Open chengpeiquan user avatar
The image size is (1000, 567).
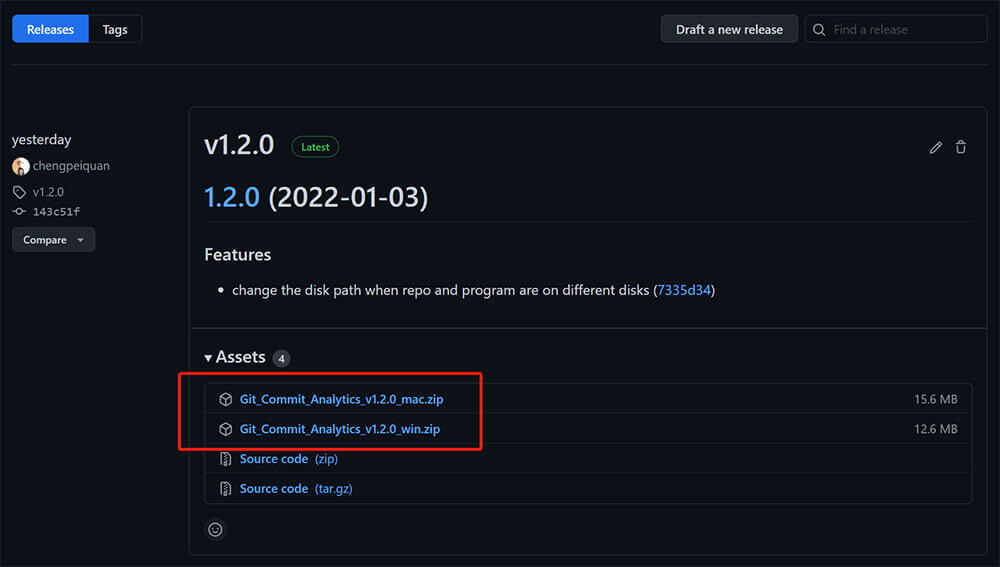coord(20,166)
